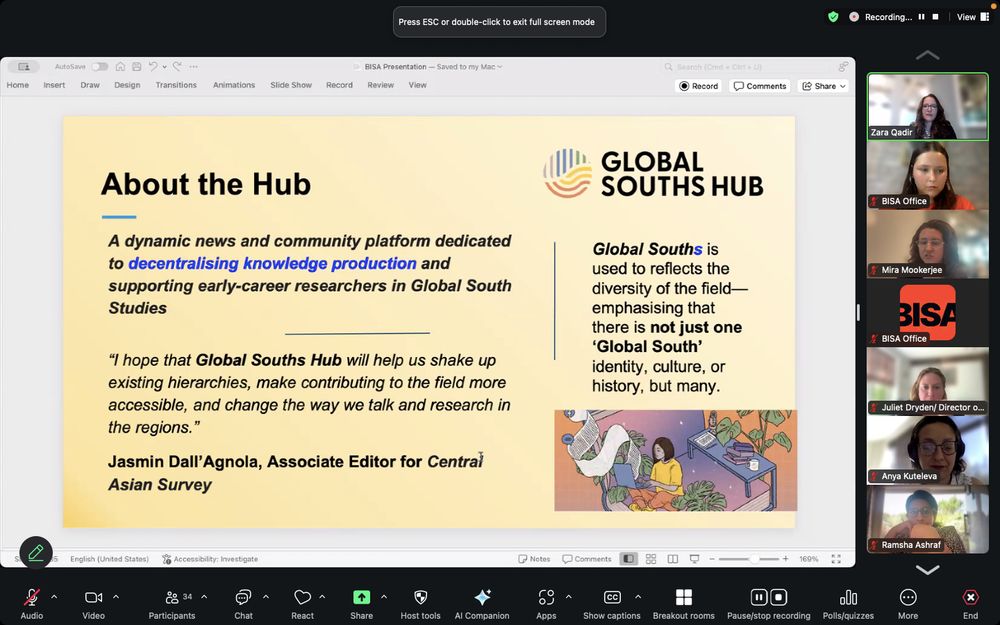Toggle Comments pane in status bar

587,559
